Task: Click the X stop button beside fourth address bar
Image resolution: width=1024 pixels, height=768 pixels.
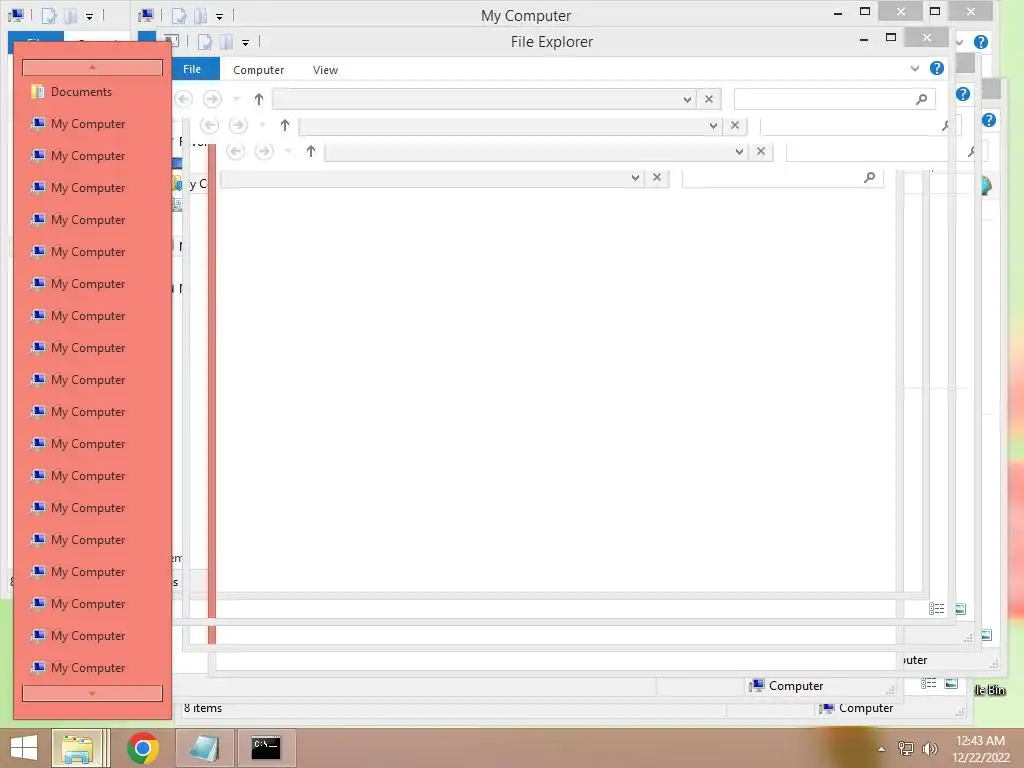Action: point(657,178)
